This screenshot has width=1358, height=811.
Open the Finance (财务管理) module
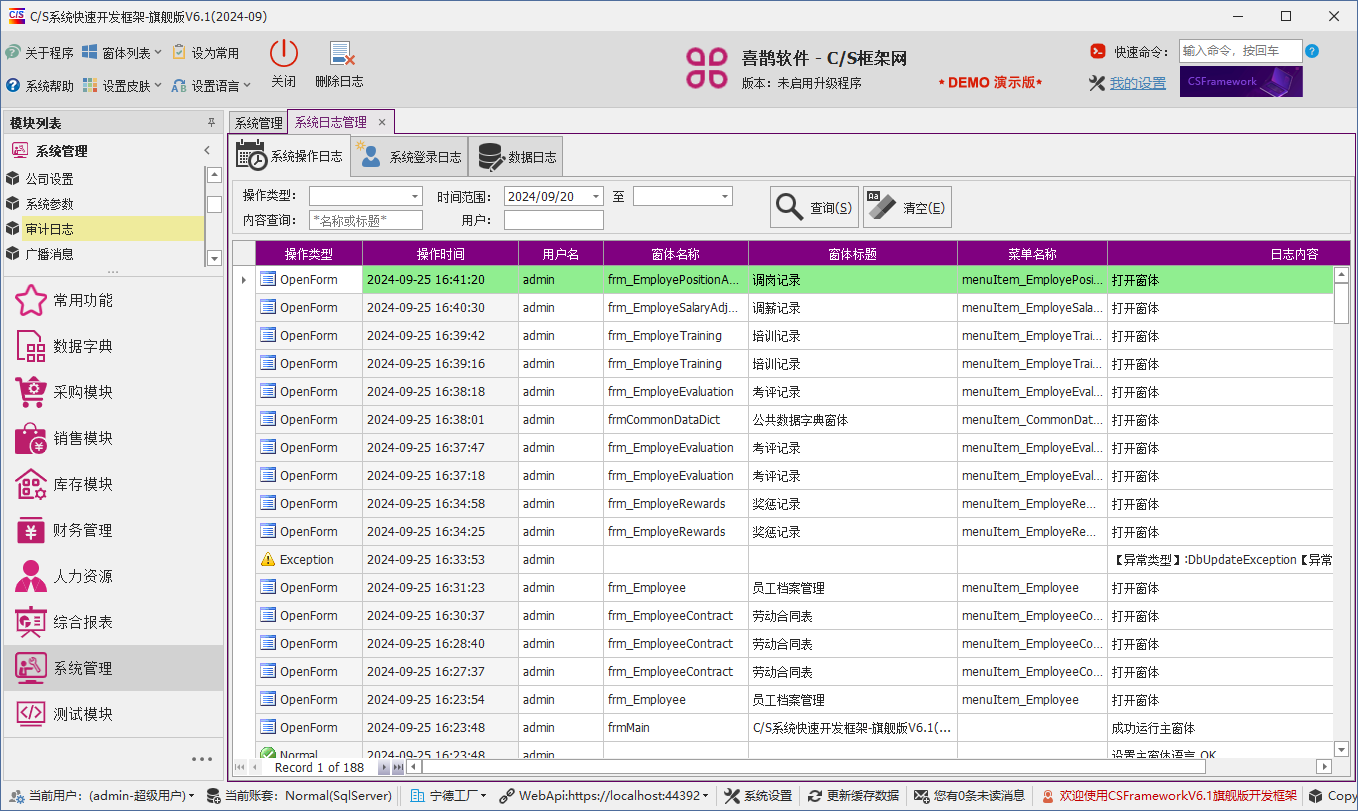point(114,530)
